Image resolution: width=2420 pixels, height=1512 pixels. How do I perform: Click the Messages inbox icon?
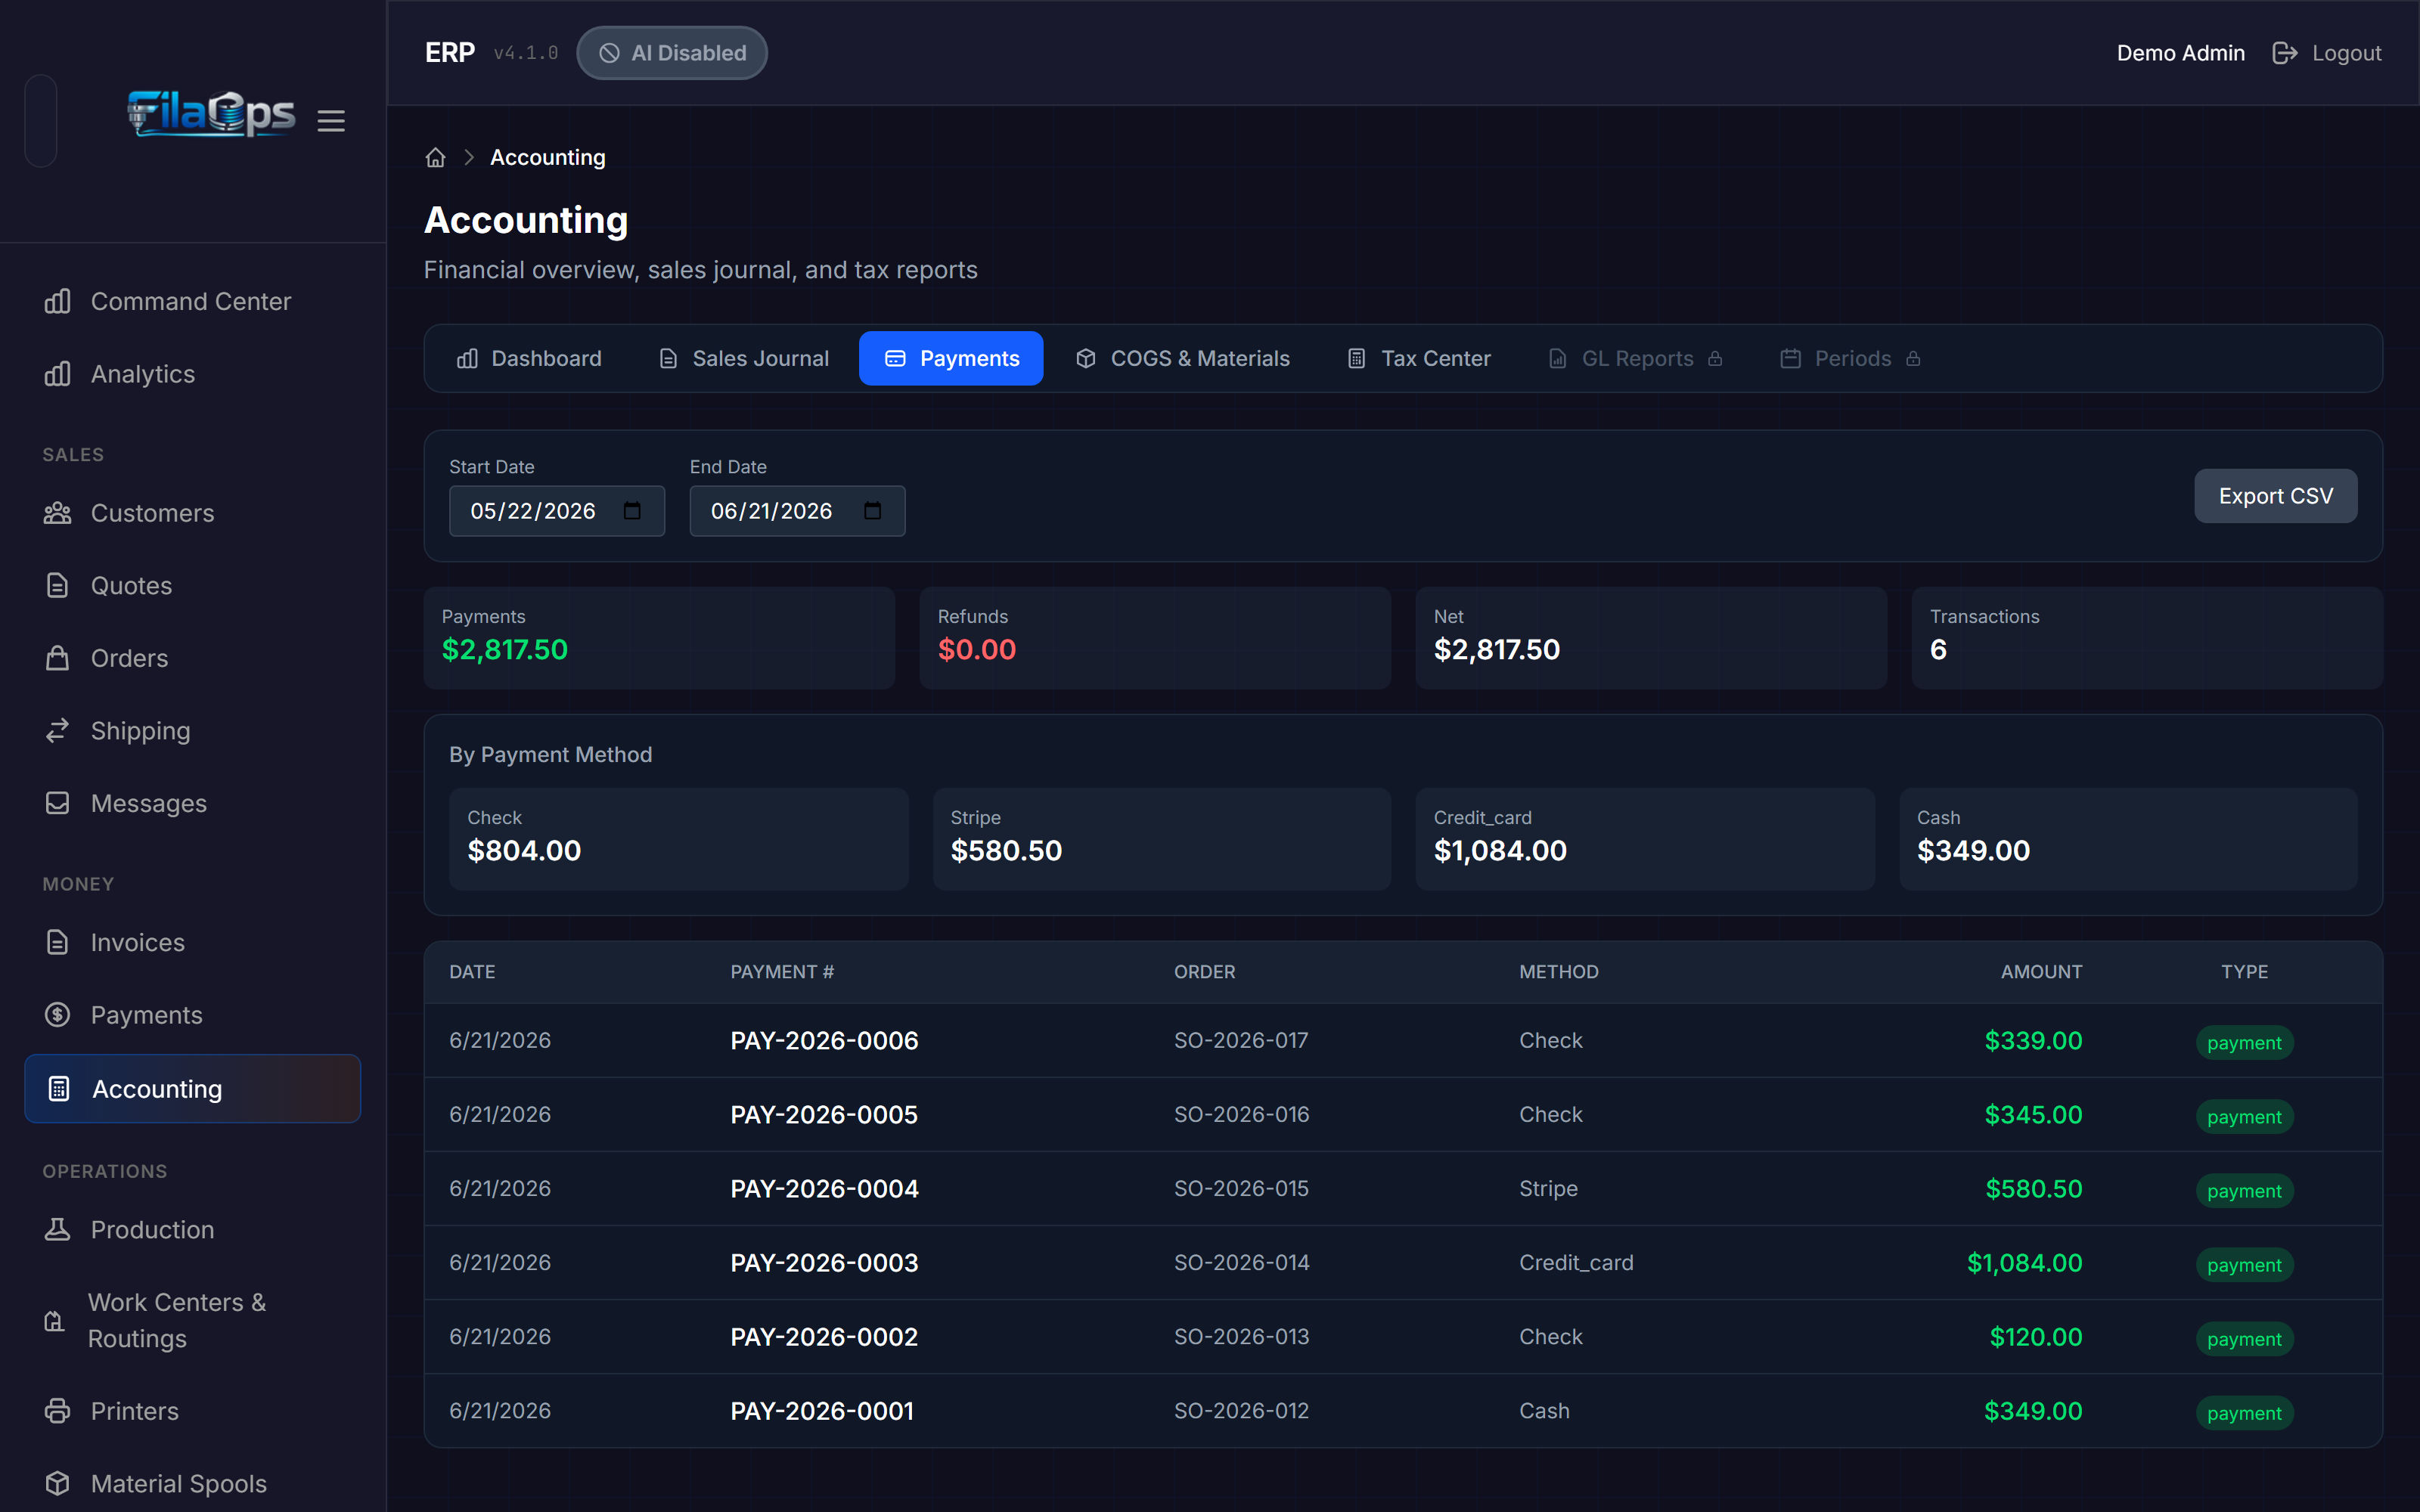[x=58, y=803]
